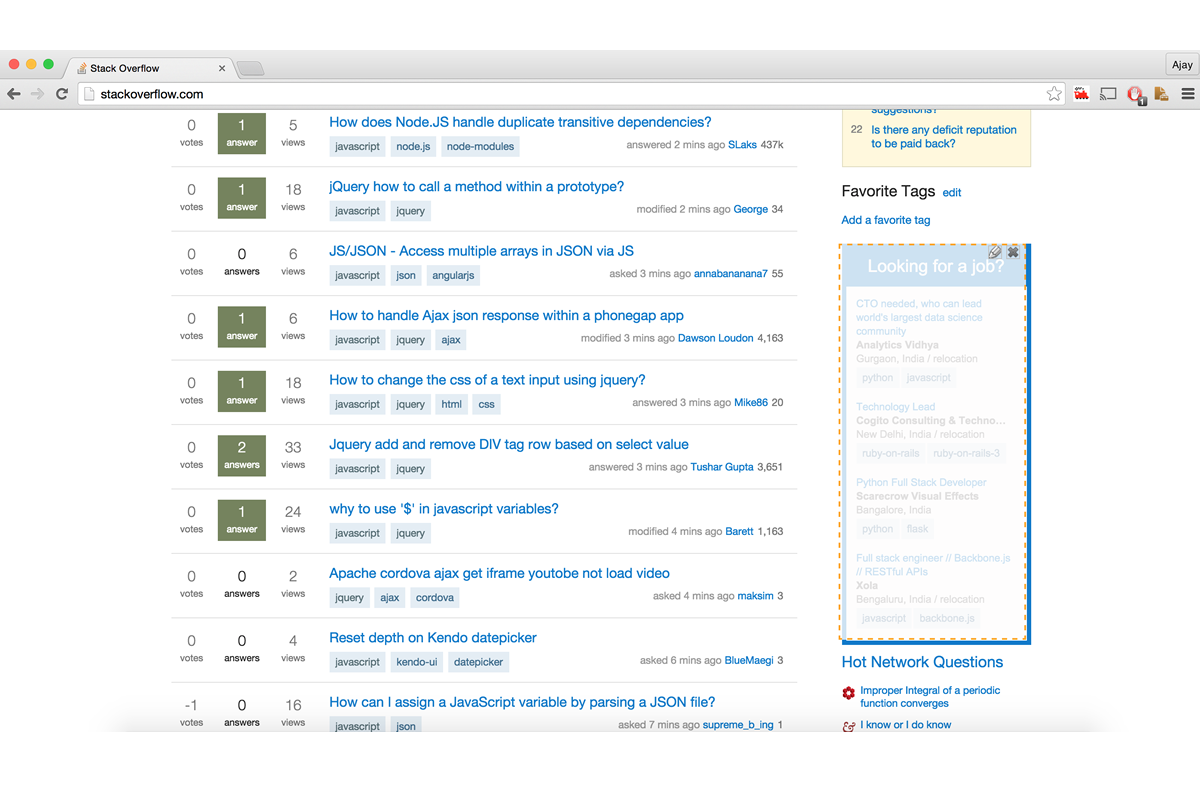Screen dimensions: 1200x800
Task: Click the css tag
Action: coord(486,404)
